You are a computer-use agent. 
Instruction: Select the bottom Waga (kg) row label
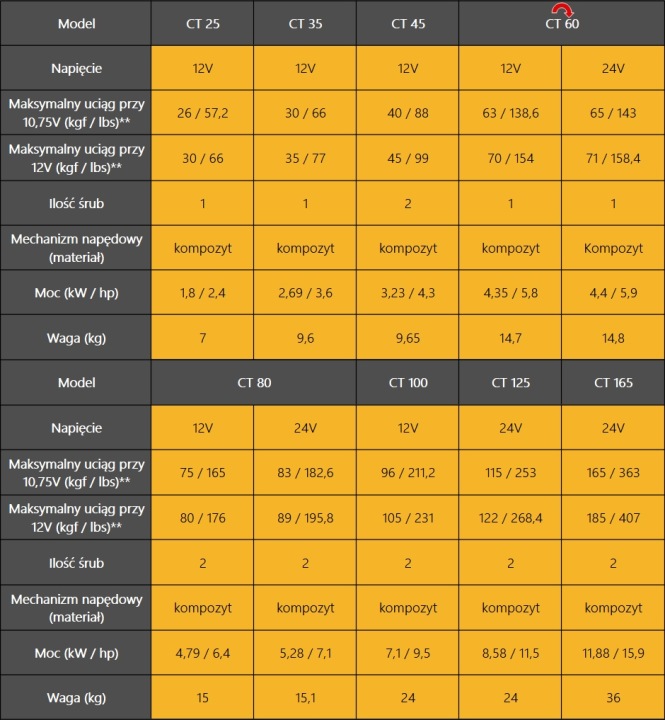(76, 698)
